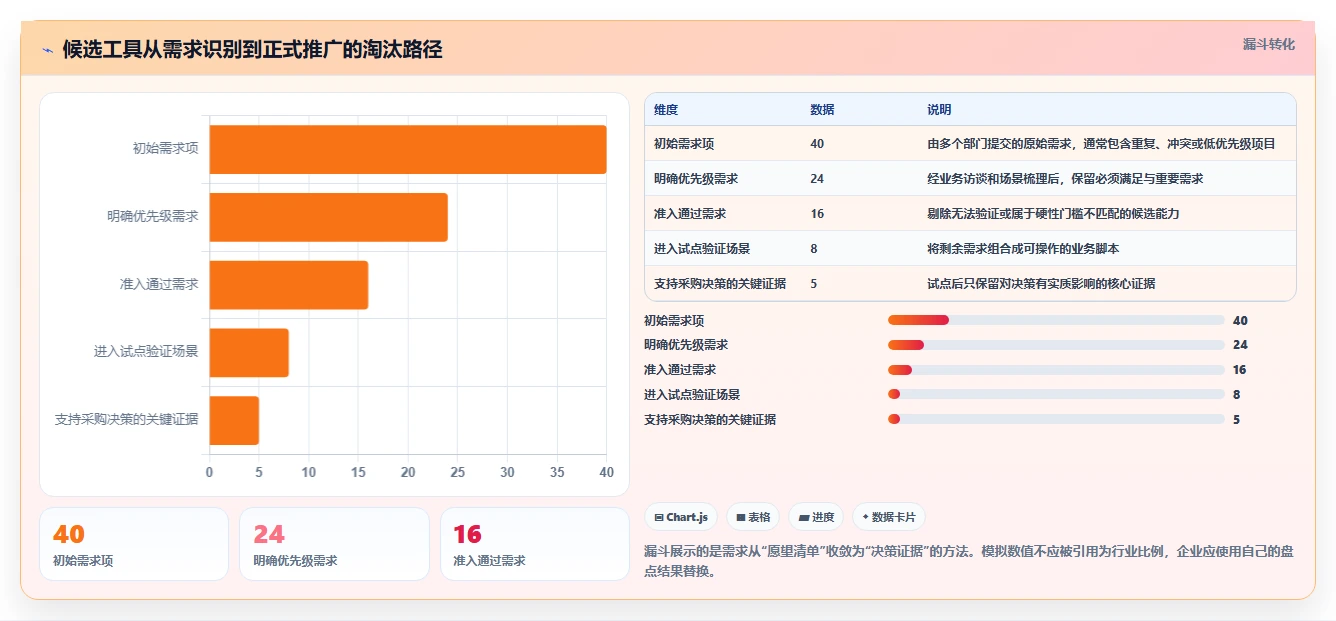Click the progress value 16 beside 准入通过需求
1336x621 pixels.
click(x=1240, y=370)
